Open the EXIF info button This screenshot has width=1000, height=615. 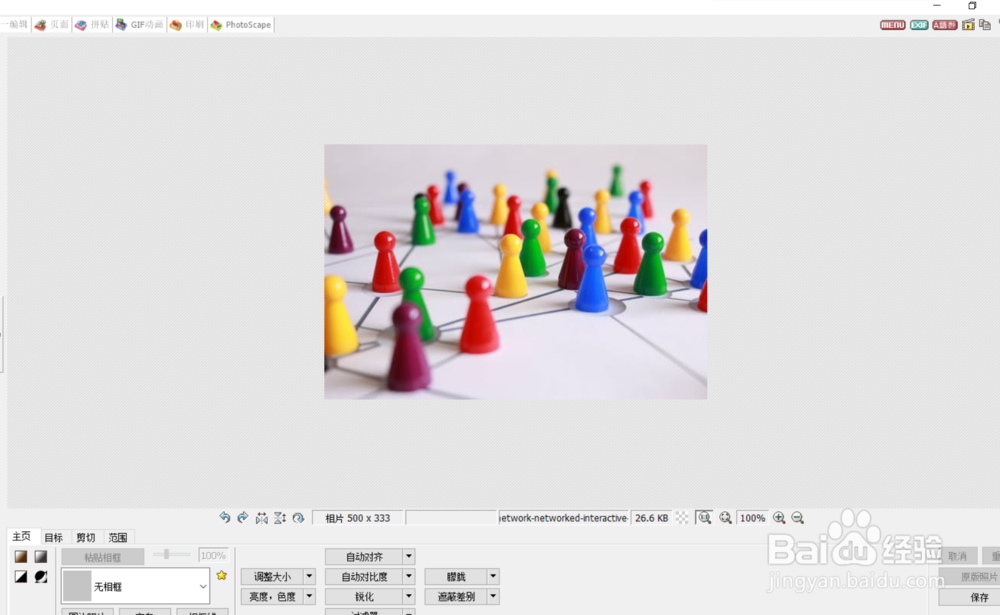pyautogui.click(x=919, y=25)
